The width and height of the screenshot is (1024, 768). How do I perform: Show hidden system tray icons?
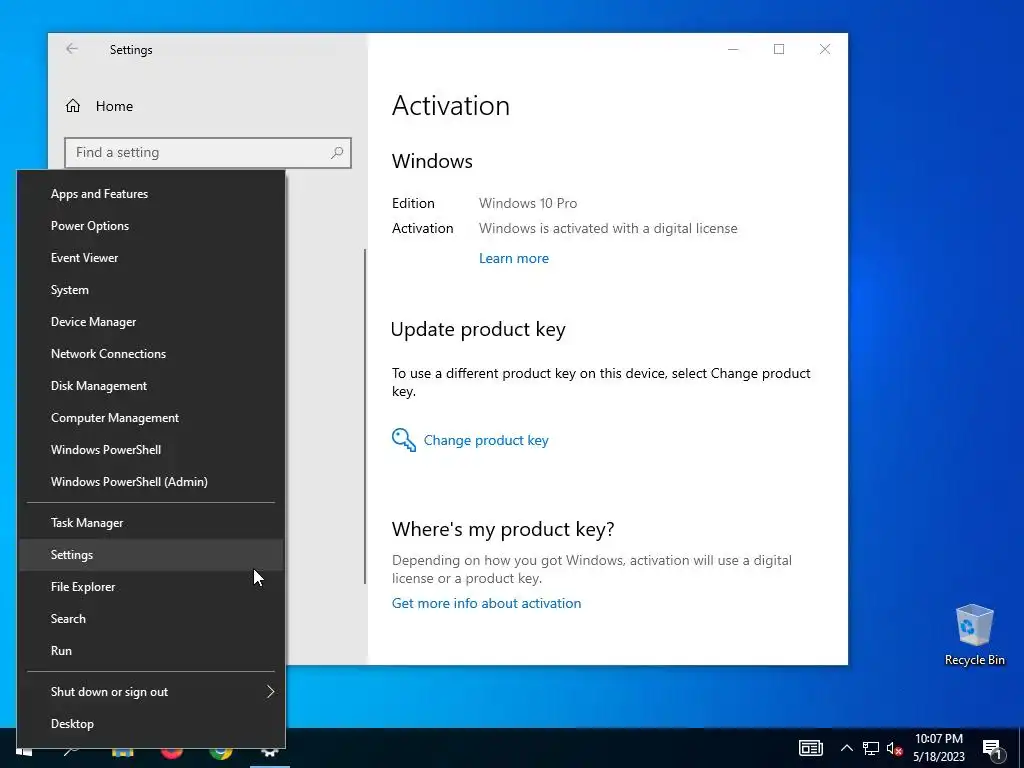(846, 748)
